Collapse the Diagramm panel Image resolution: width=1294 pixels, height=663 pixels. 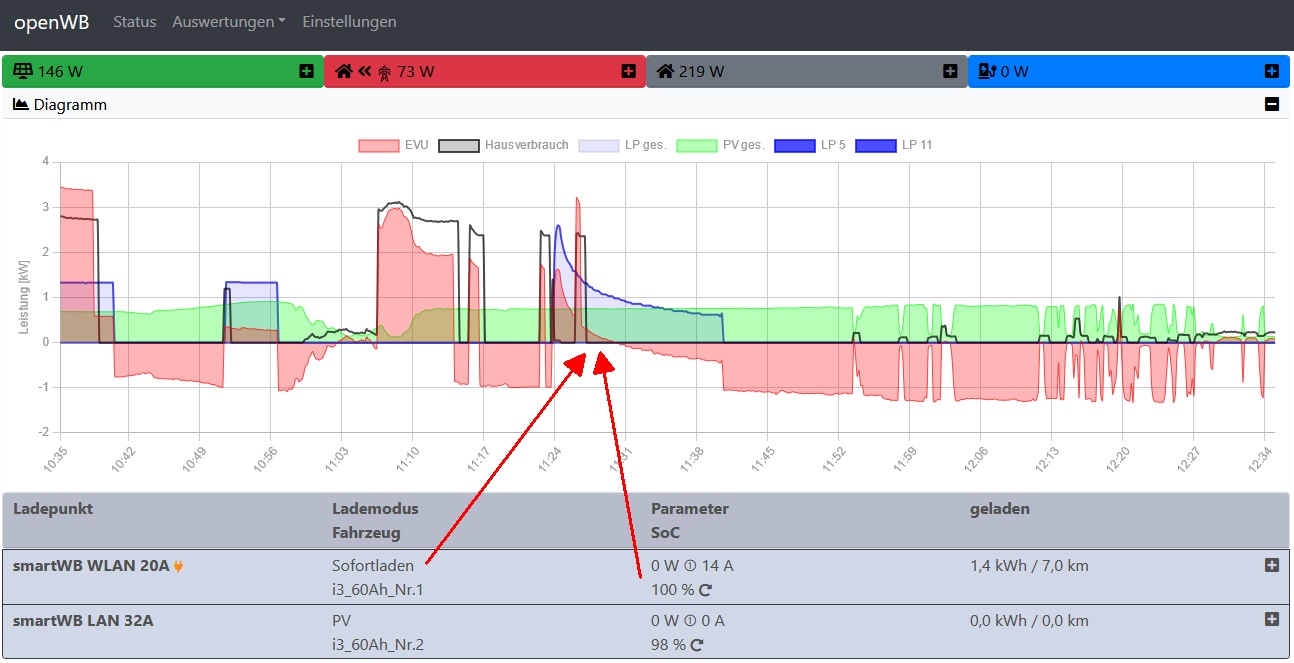click(1271, 104)
